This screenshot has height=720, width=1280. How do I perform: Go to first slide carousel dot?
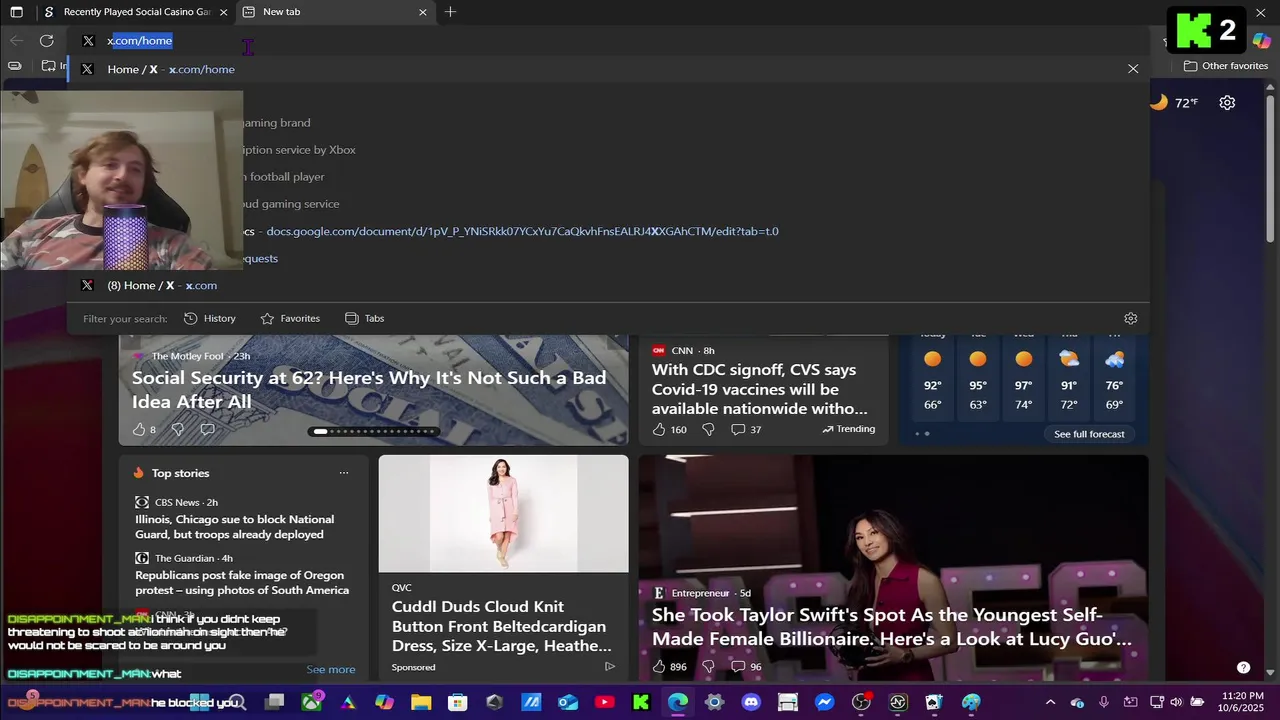320,432
